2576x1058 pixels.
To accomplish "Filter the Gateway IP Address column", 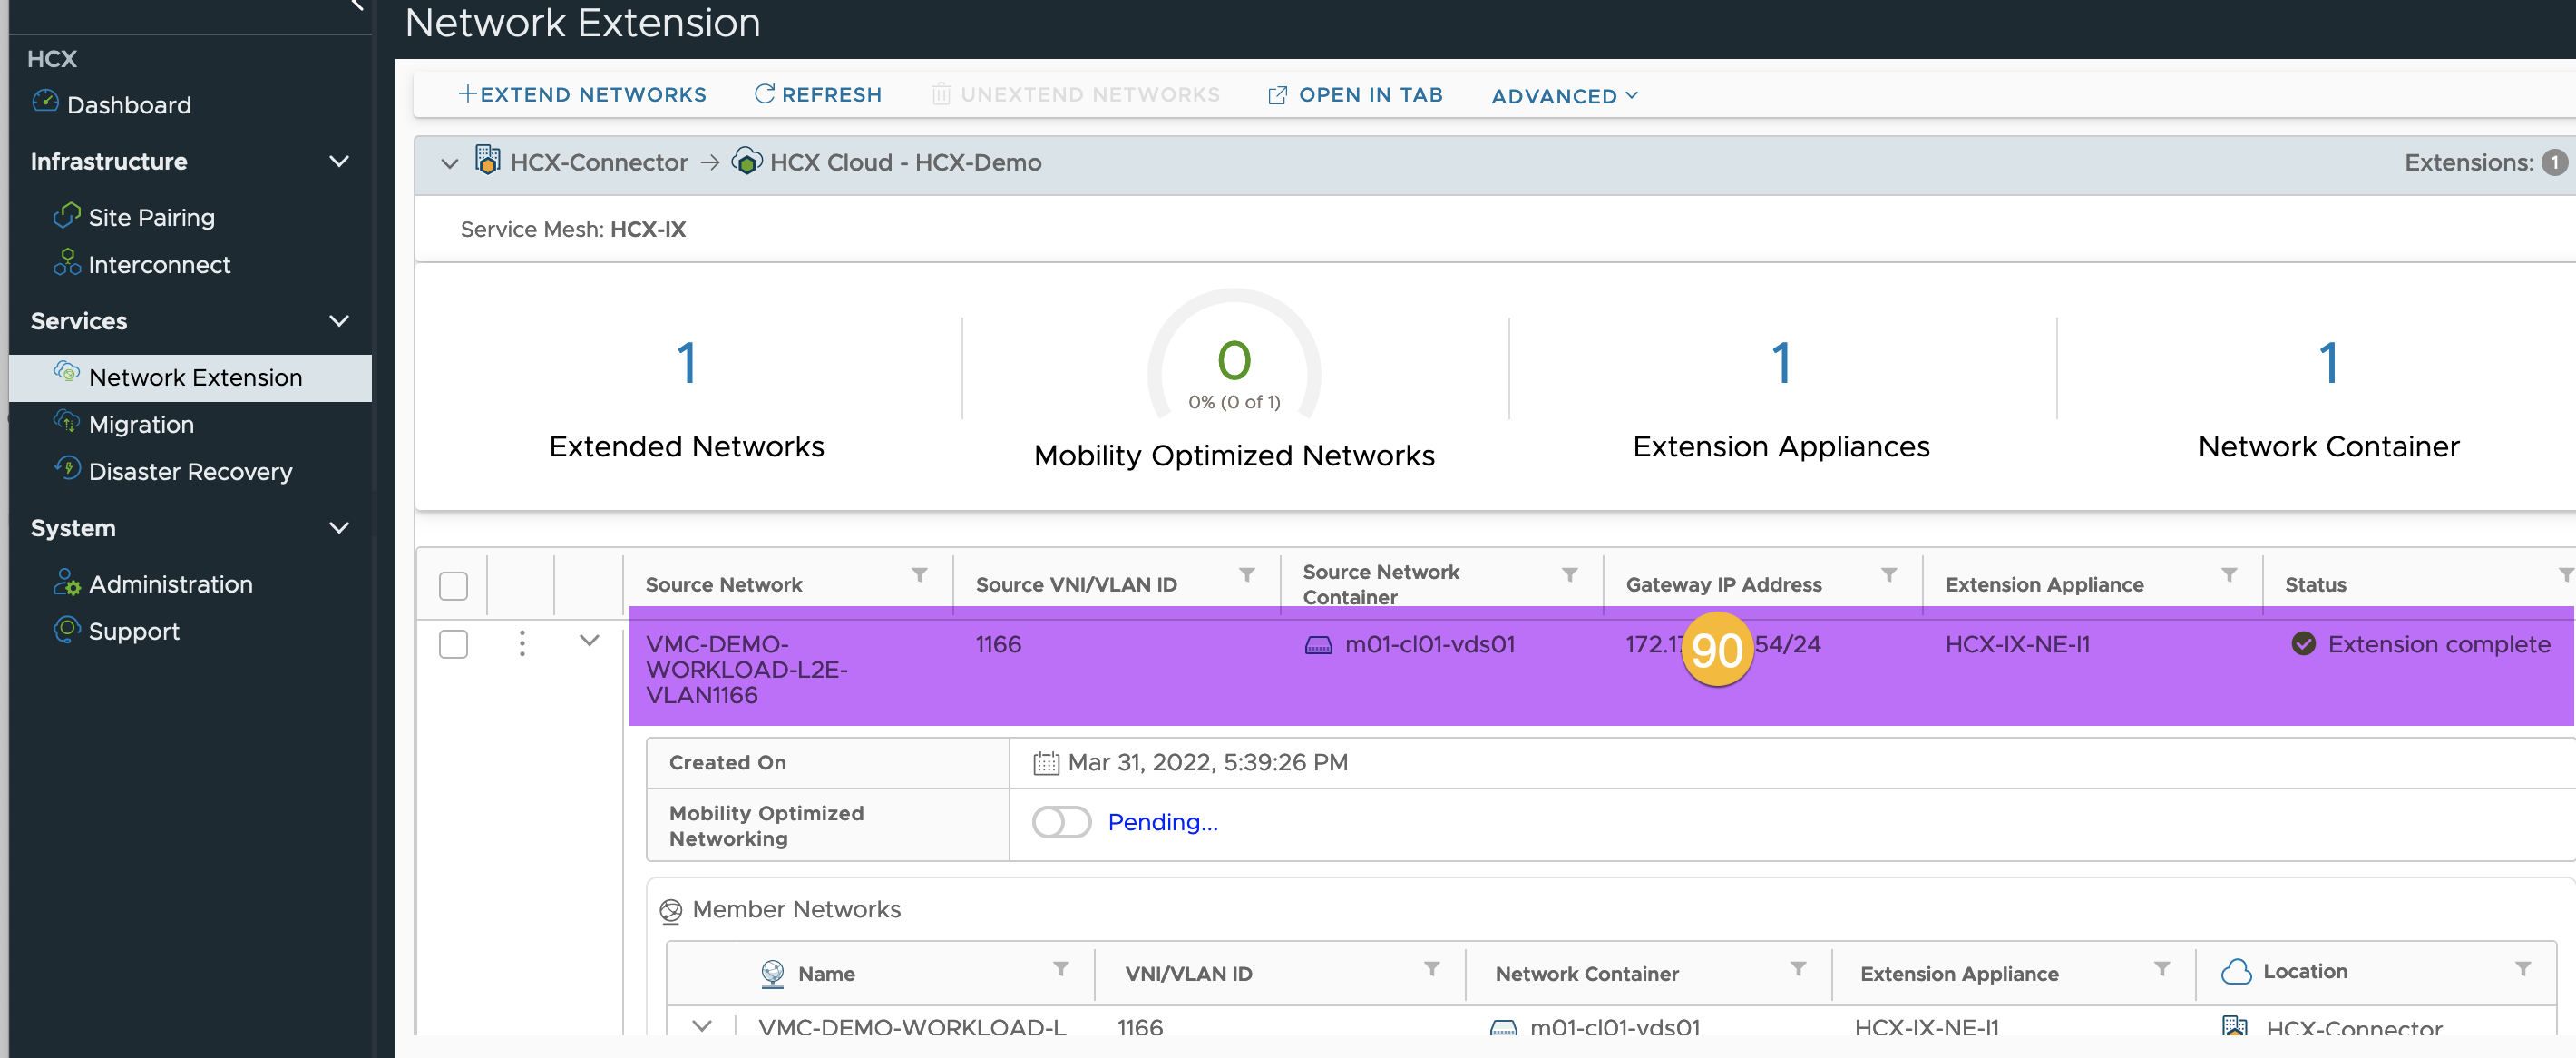I will (1889, 575).
